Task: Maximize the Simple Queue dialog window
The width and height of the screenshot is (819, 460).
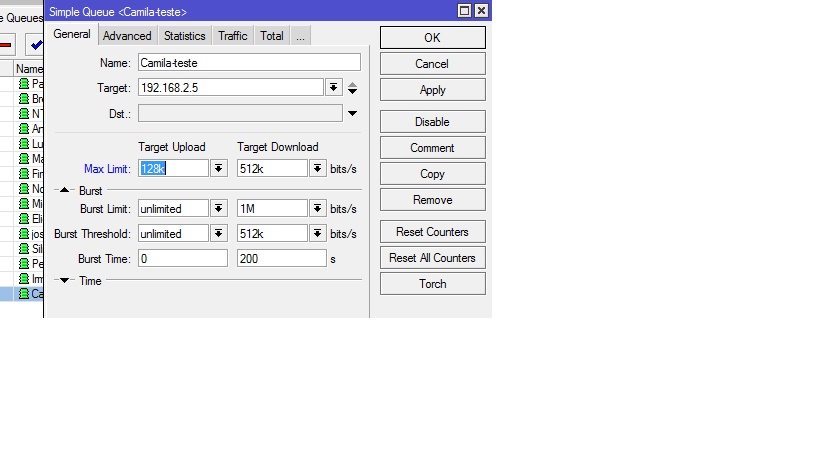Action: 464,10
